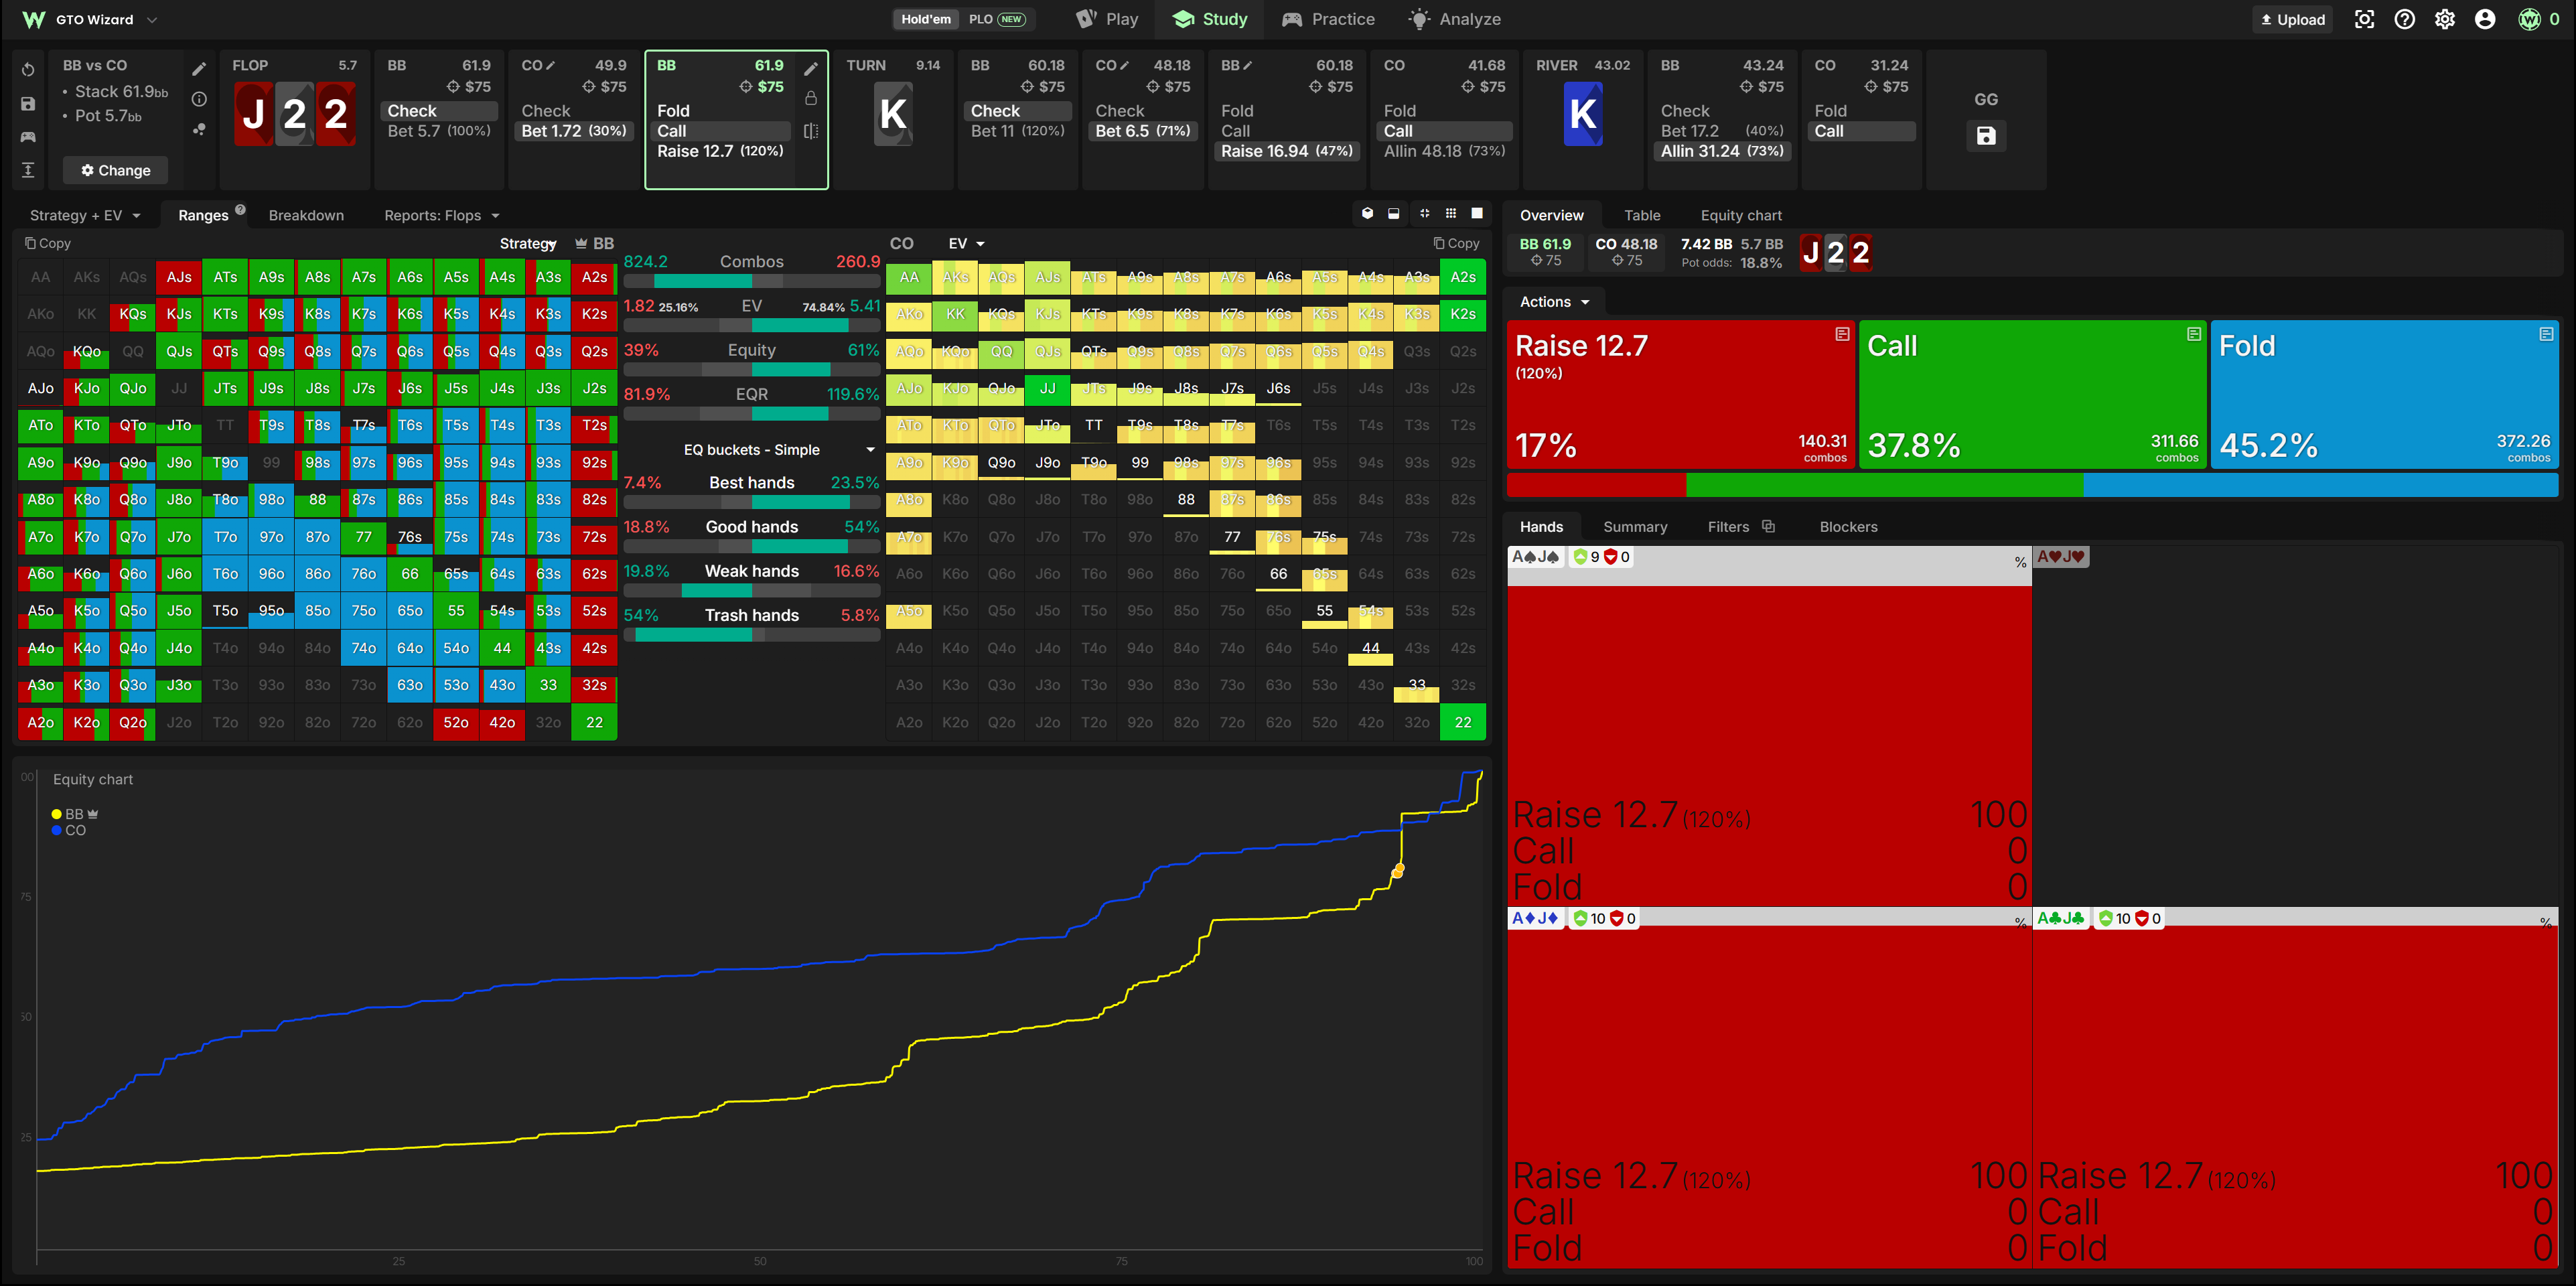Image resolution: width=2576 pixels, height=1286 pixels.
Task: Switch to the Equity chart tab
Action: 1741,215
